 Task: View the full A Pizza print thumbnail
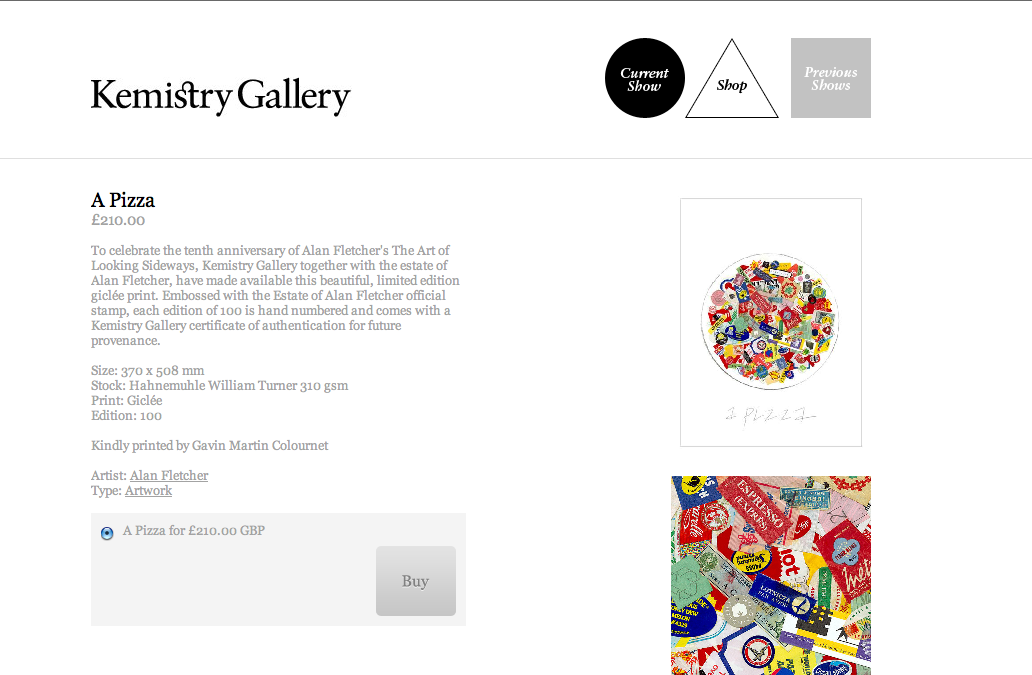[x=771, y=322]
